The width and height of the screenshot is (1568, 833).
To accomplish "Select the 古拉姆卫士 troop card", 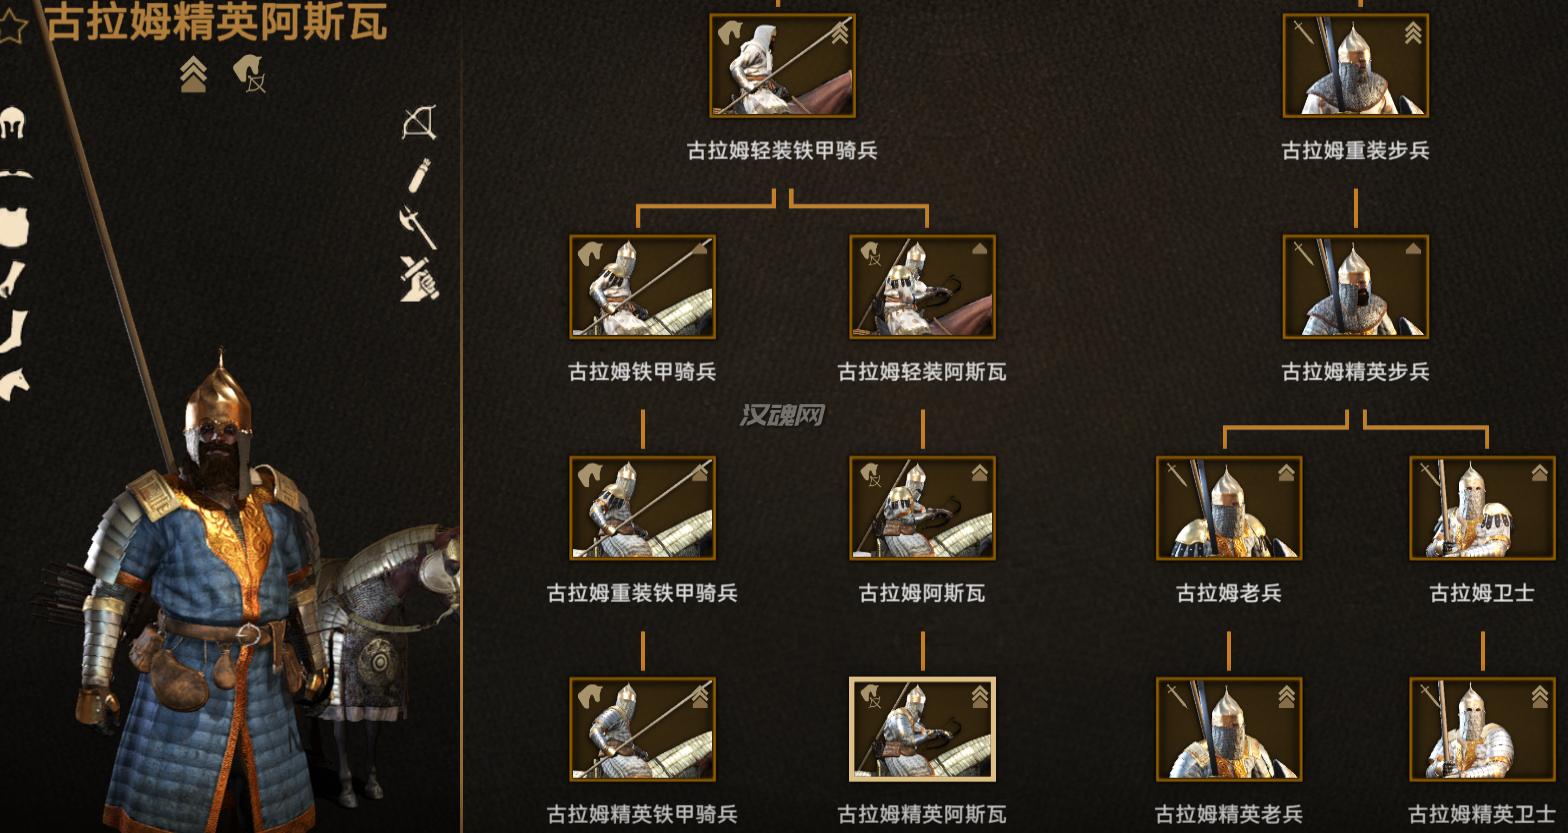I will 1482,508.
